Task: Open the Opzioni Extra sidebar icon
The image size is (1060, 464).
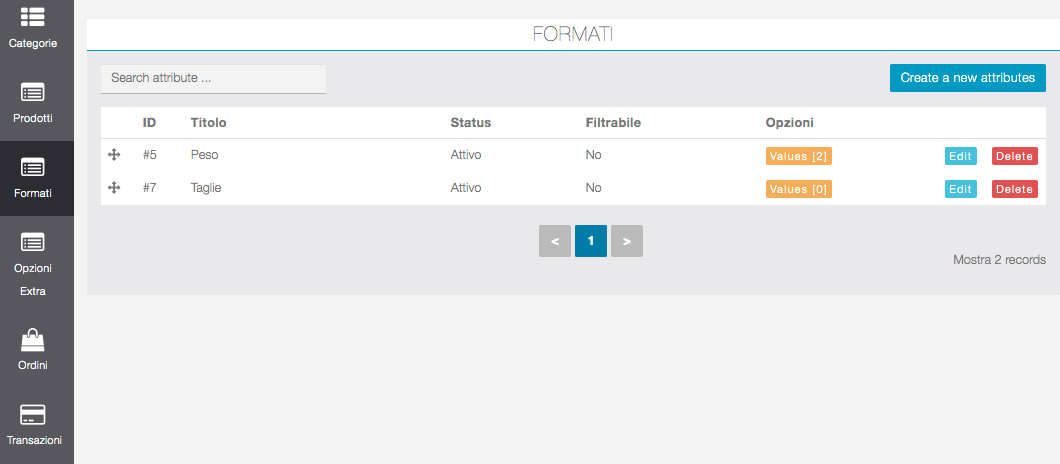Action: 33,243
